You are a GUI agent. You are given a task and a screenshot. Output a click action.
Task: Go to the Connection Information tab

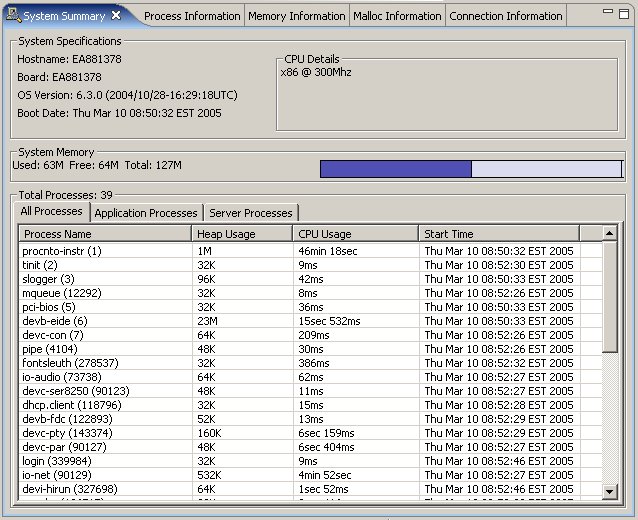pyautogui.click(x=505, y=16)
